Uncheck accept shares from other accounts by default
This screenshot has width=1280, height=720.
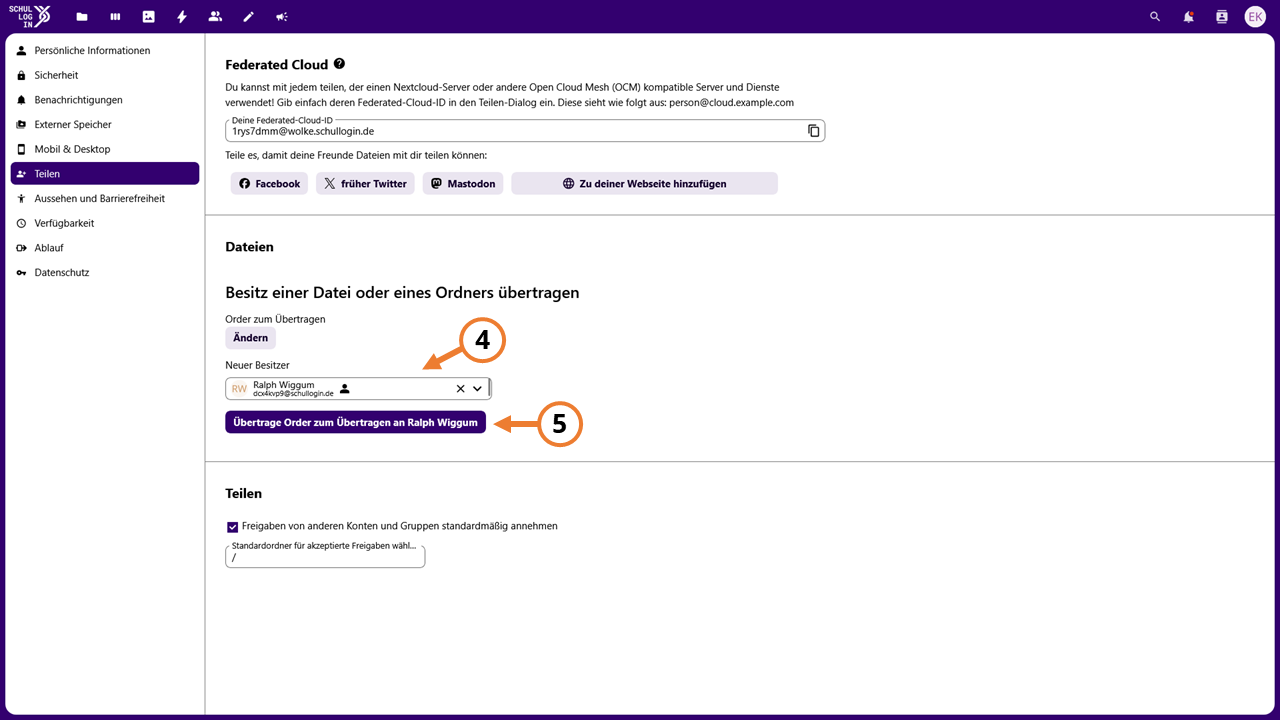(232, 526)
